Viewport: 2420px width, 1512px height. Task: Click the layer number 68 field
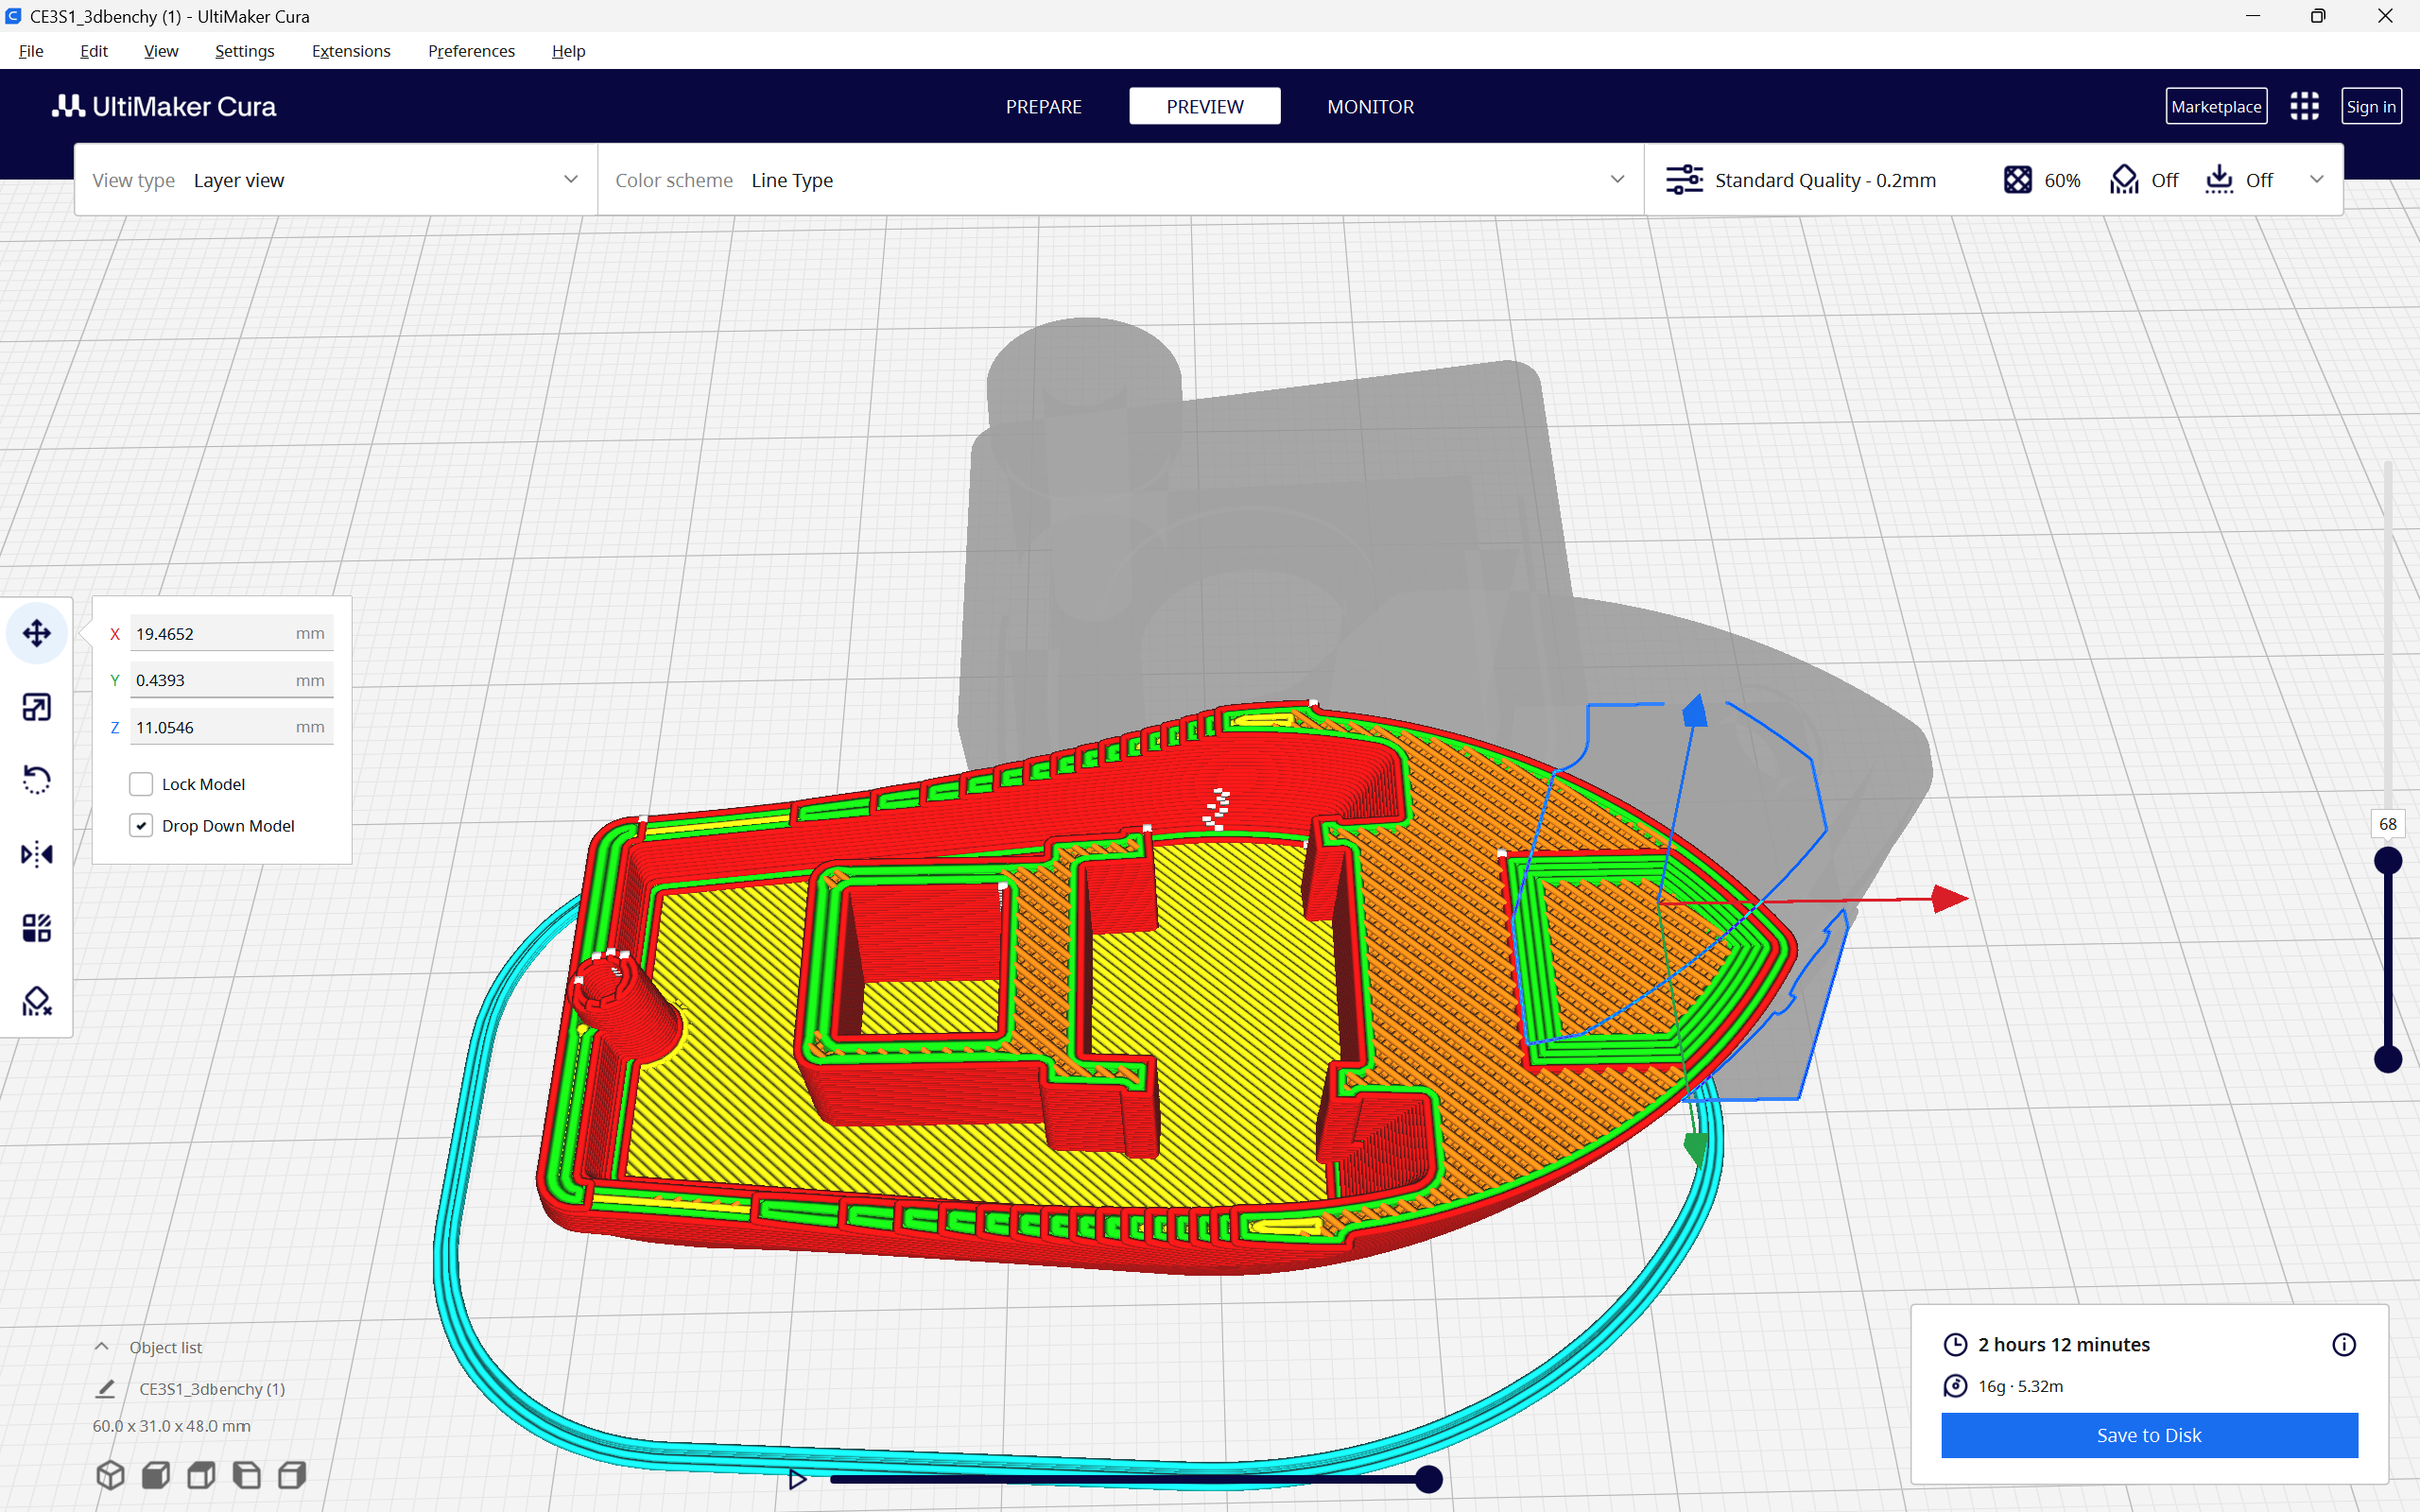coord(2388,824)
